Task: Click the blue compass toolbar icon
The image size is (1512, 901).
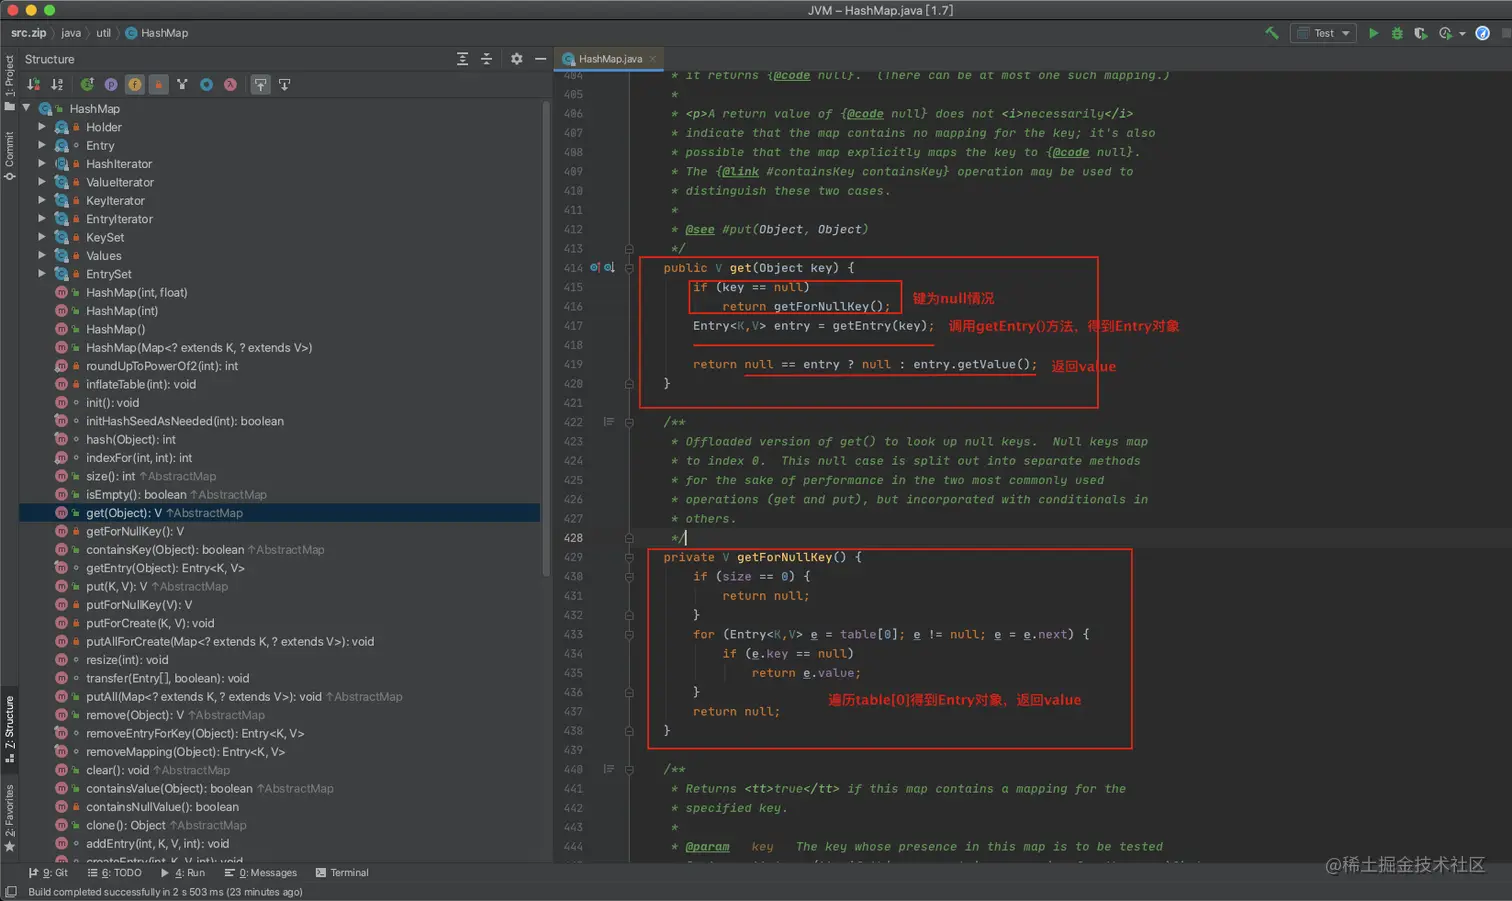Action: click(x=1483, y=33)
